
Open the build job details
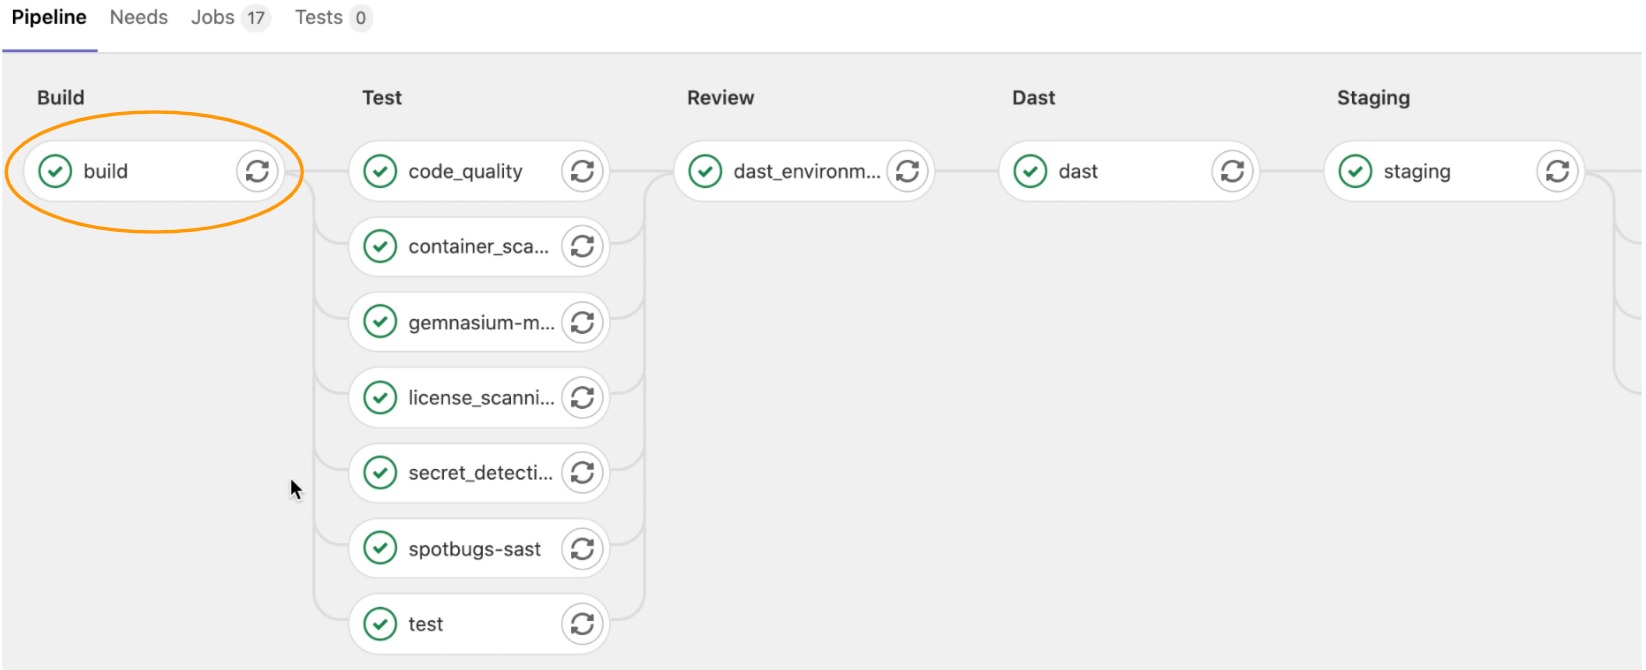point(106,171)
